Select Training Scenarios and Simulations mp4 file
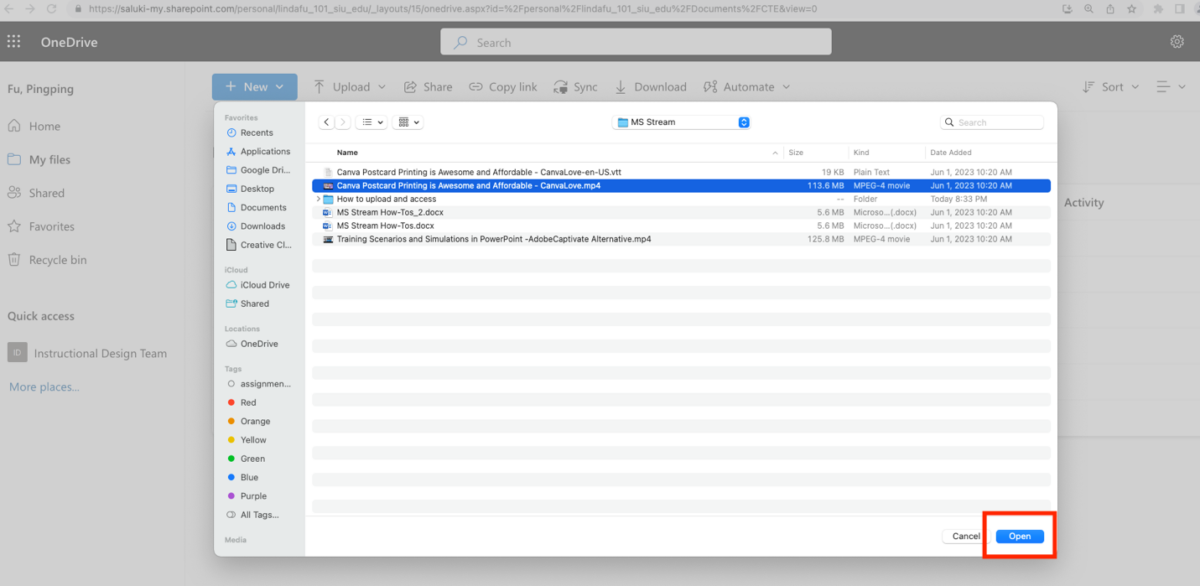1200x586 pixels. (681, 239)
